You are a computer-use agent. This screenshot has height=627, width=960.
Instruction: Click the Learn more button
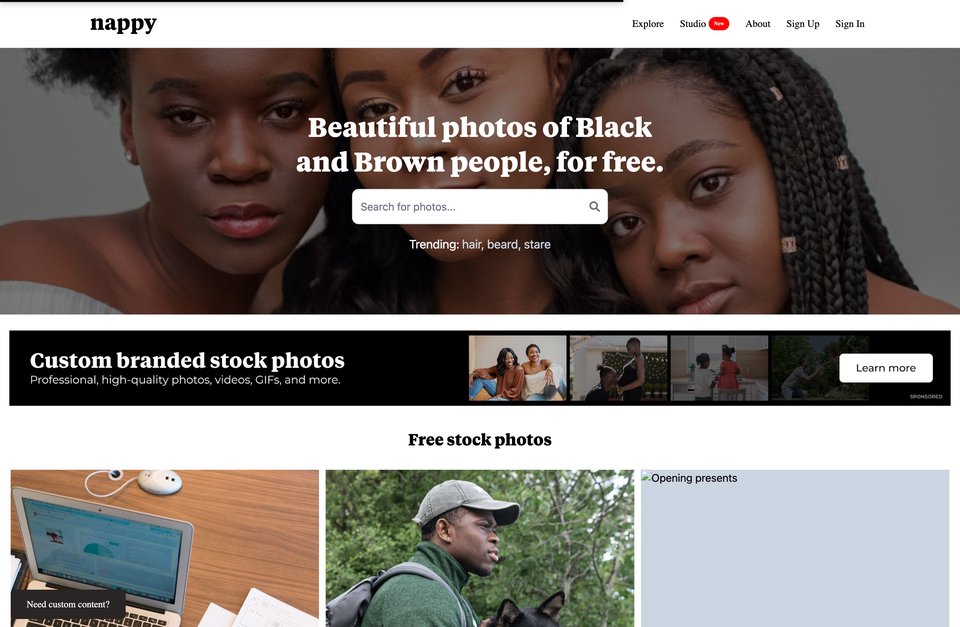tap(886, 368)
